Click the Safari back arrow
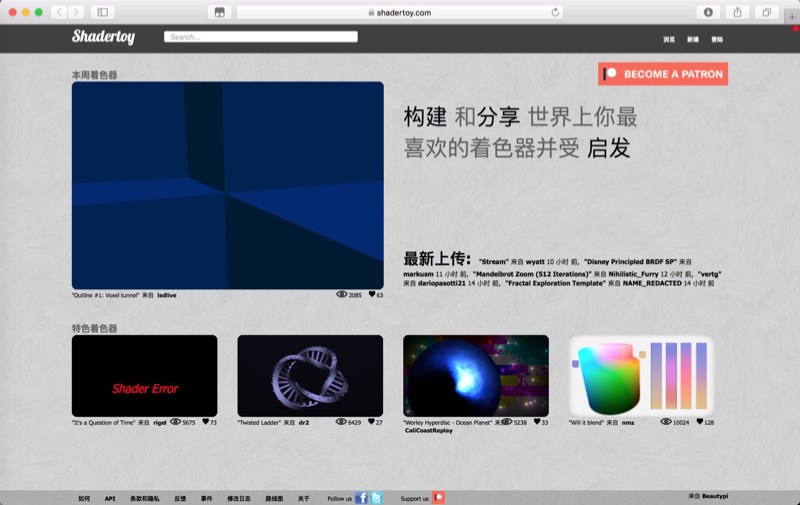This screenshot has width=800, height=505. pos(59,12)
